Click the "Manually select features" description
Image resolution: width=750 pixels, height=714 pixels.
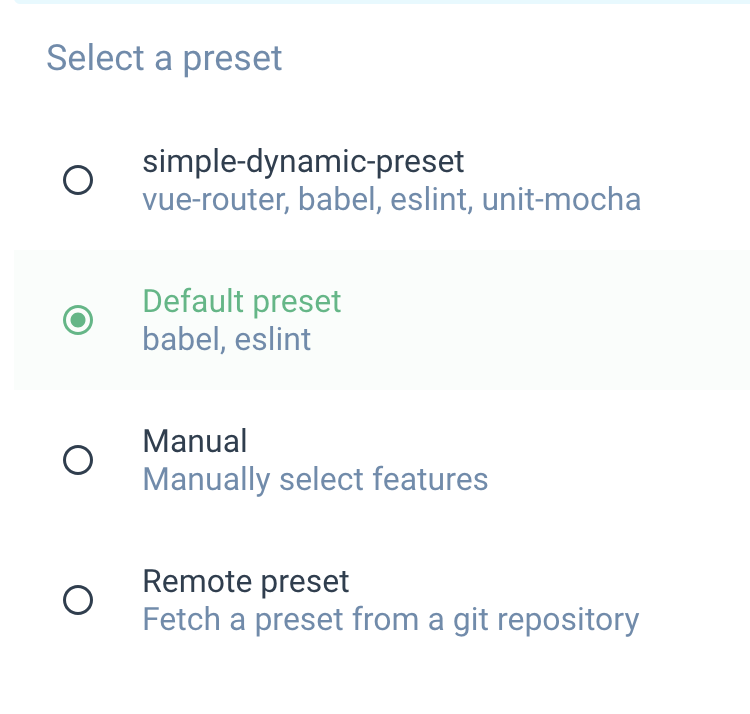pyautogui.click(x=315, y=480)
